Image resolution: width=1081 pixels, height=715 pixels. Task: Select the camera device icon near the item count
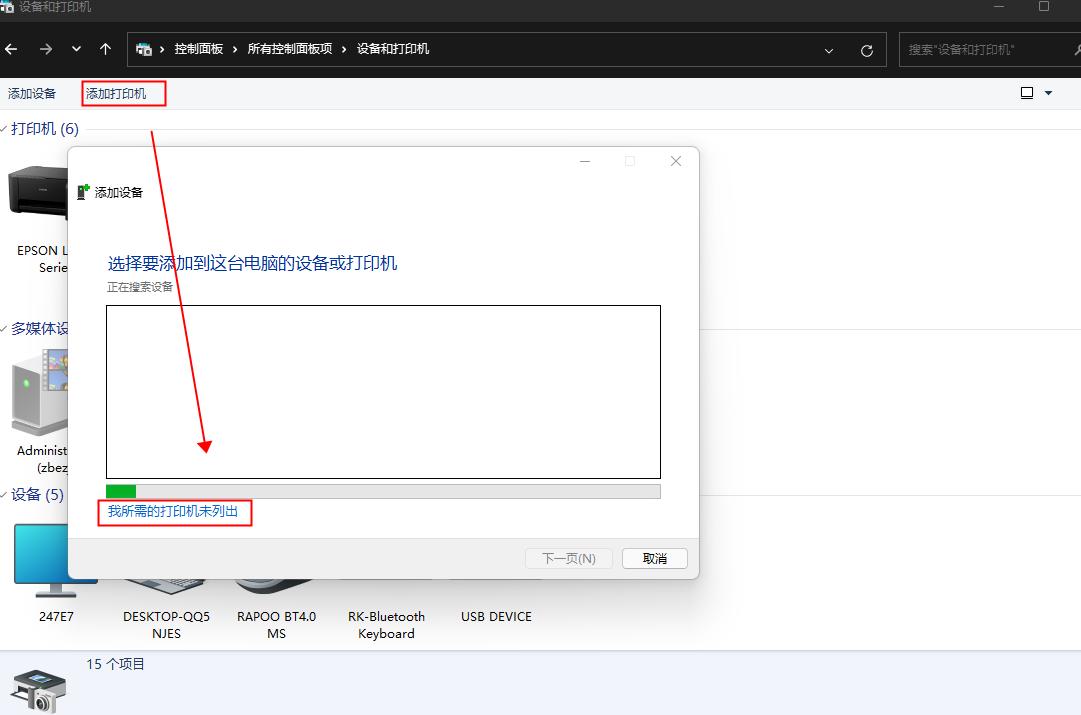point(37,688)
